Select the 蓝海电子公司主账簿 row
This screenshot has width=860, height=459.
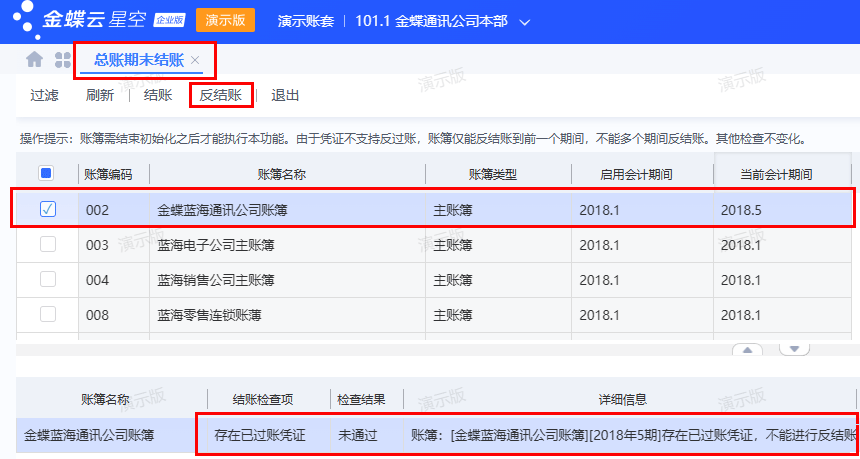(x=215, y=245)
